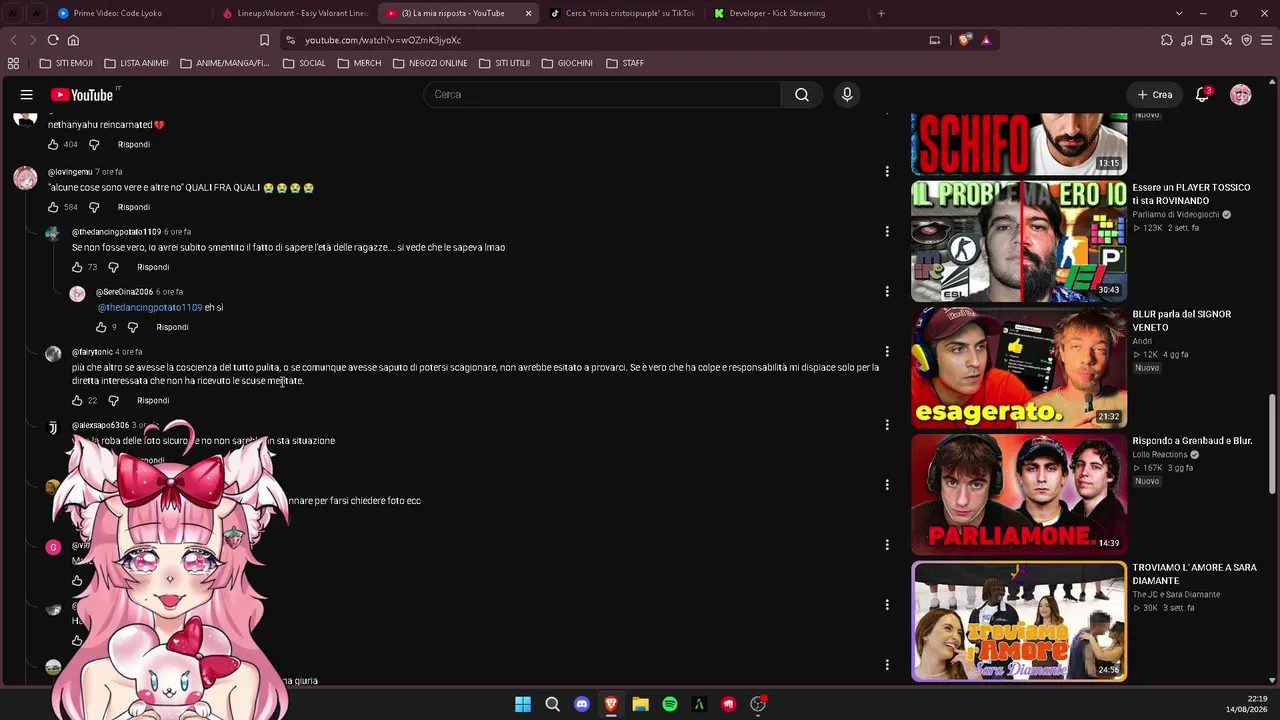Open the GIOCHINI bookmarks folder
Image resolution: width=1280 pixels, height=720 pixels.
click(567, 63)
